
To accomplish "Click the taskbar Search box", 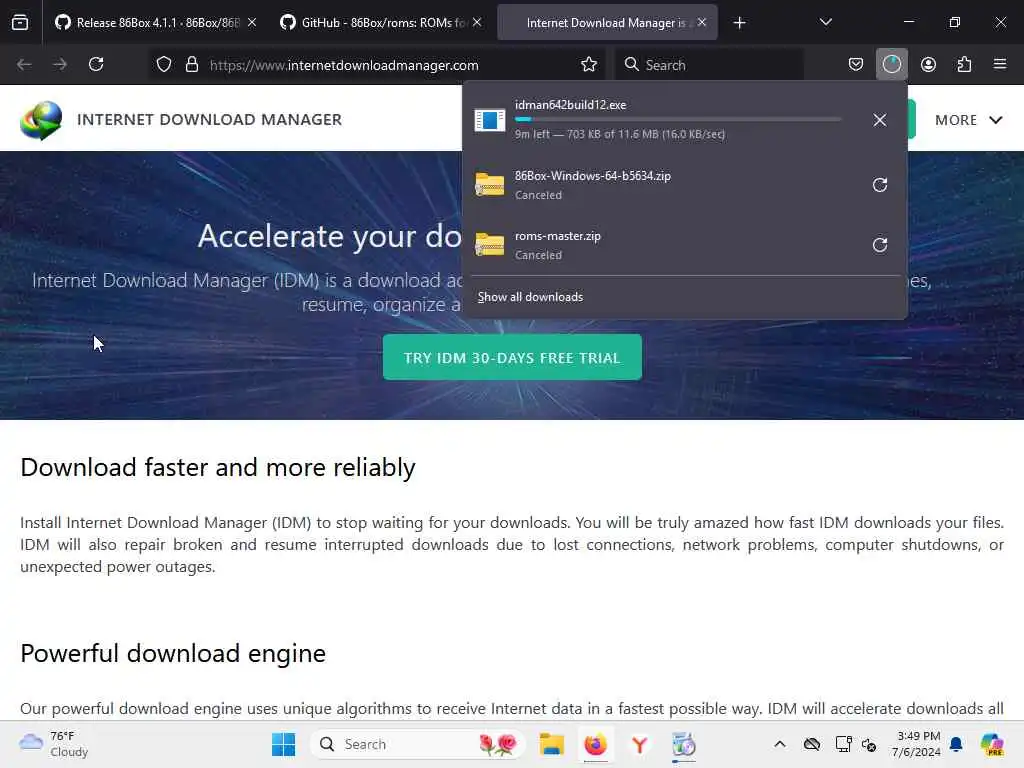I will click(418, 744).
